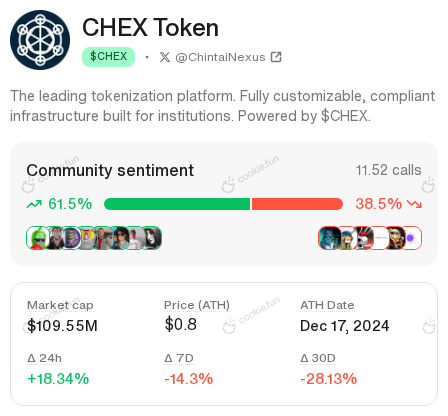This screenshot has width=448, height=416.
Task: Click the red portion of sentiment bar
Action: 297,204
